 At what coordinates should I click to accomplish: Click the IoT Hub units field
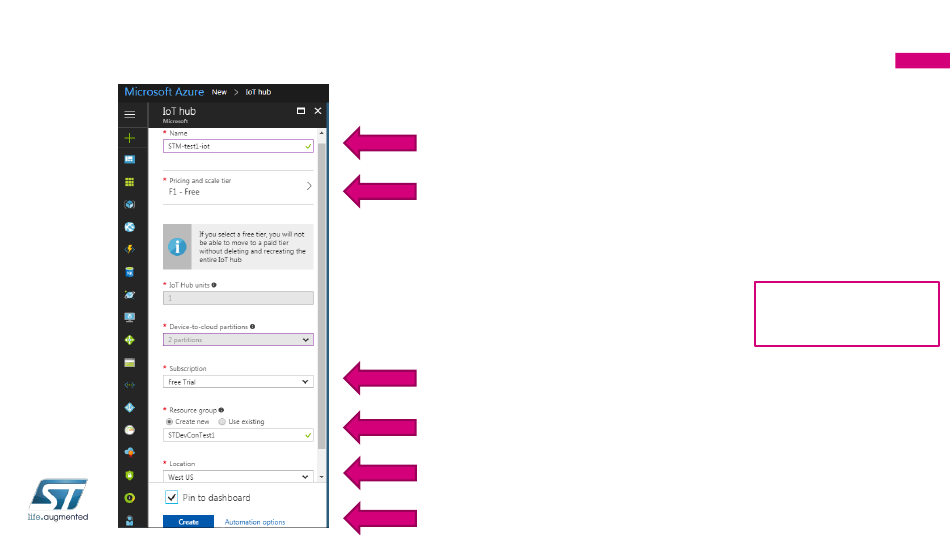[238, 298]
